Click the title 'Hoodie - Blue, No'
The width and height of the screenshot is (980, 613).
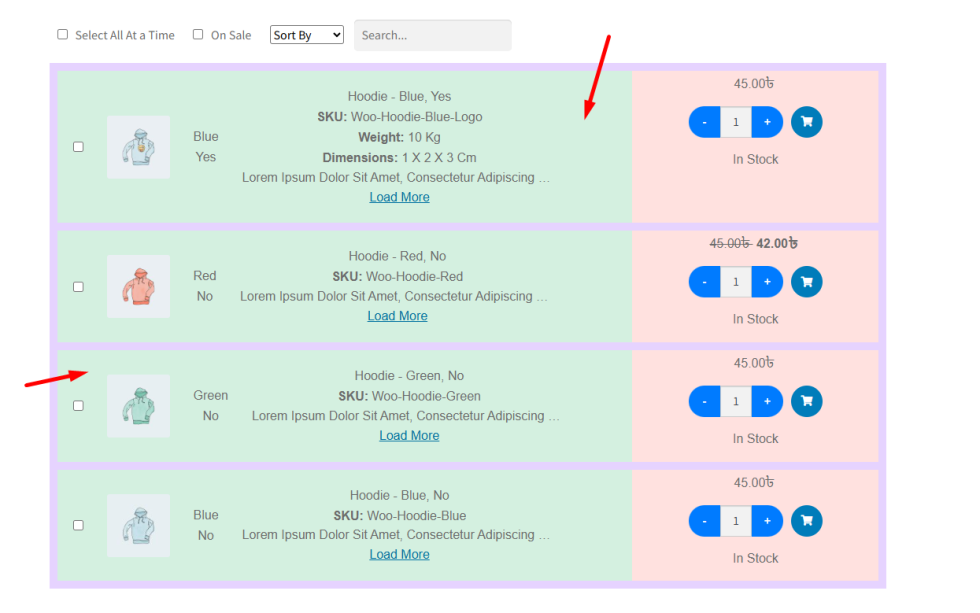click(399, 496)
